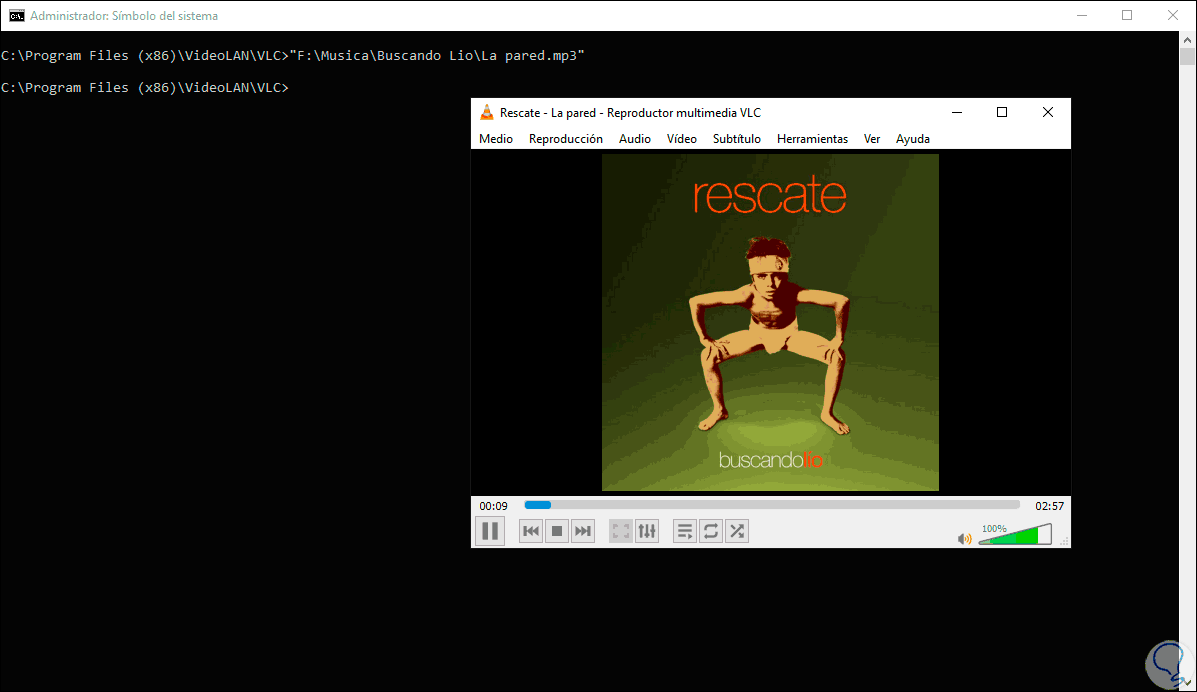This screenshot has width=1197, height=692.
Task: Open the Vídeo menu
Action: pyautogui.click(x=682, y=138)
